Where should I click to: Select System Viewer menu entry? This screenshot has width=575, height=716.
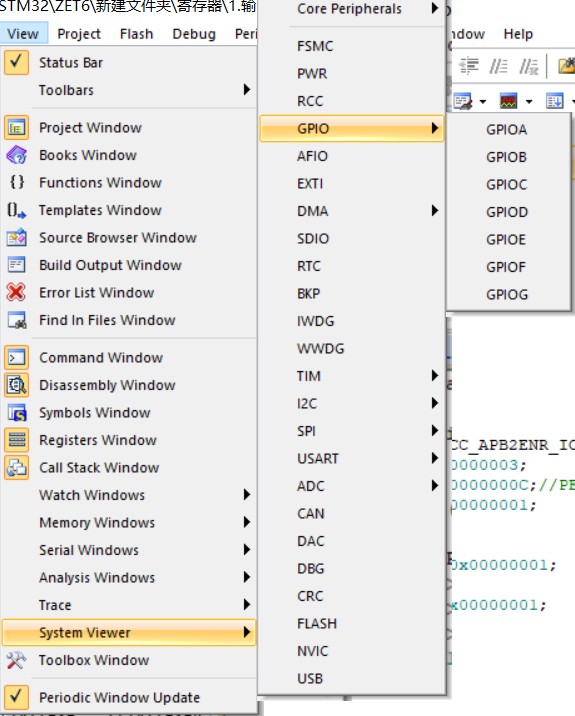pos(129,632)
